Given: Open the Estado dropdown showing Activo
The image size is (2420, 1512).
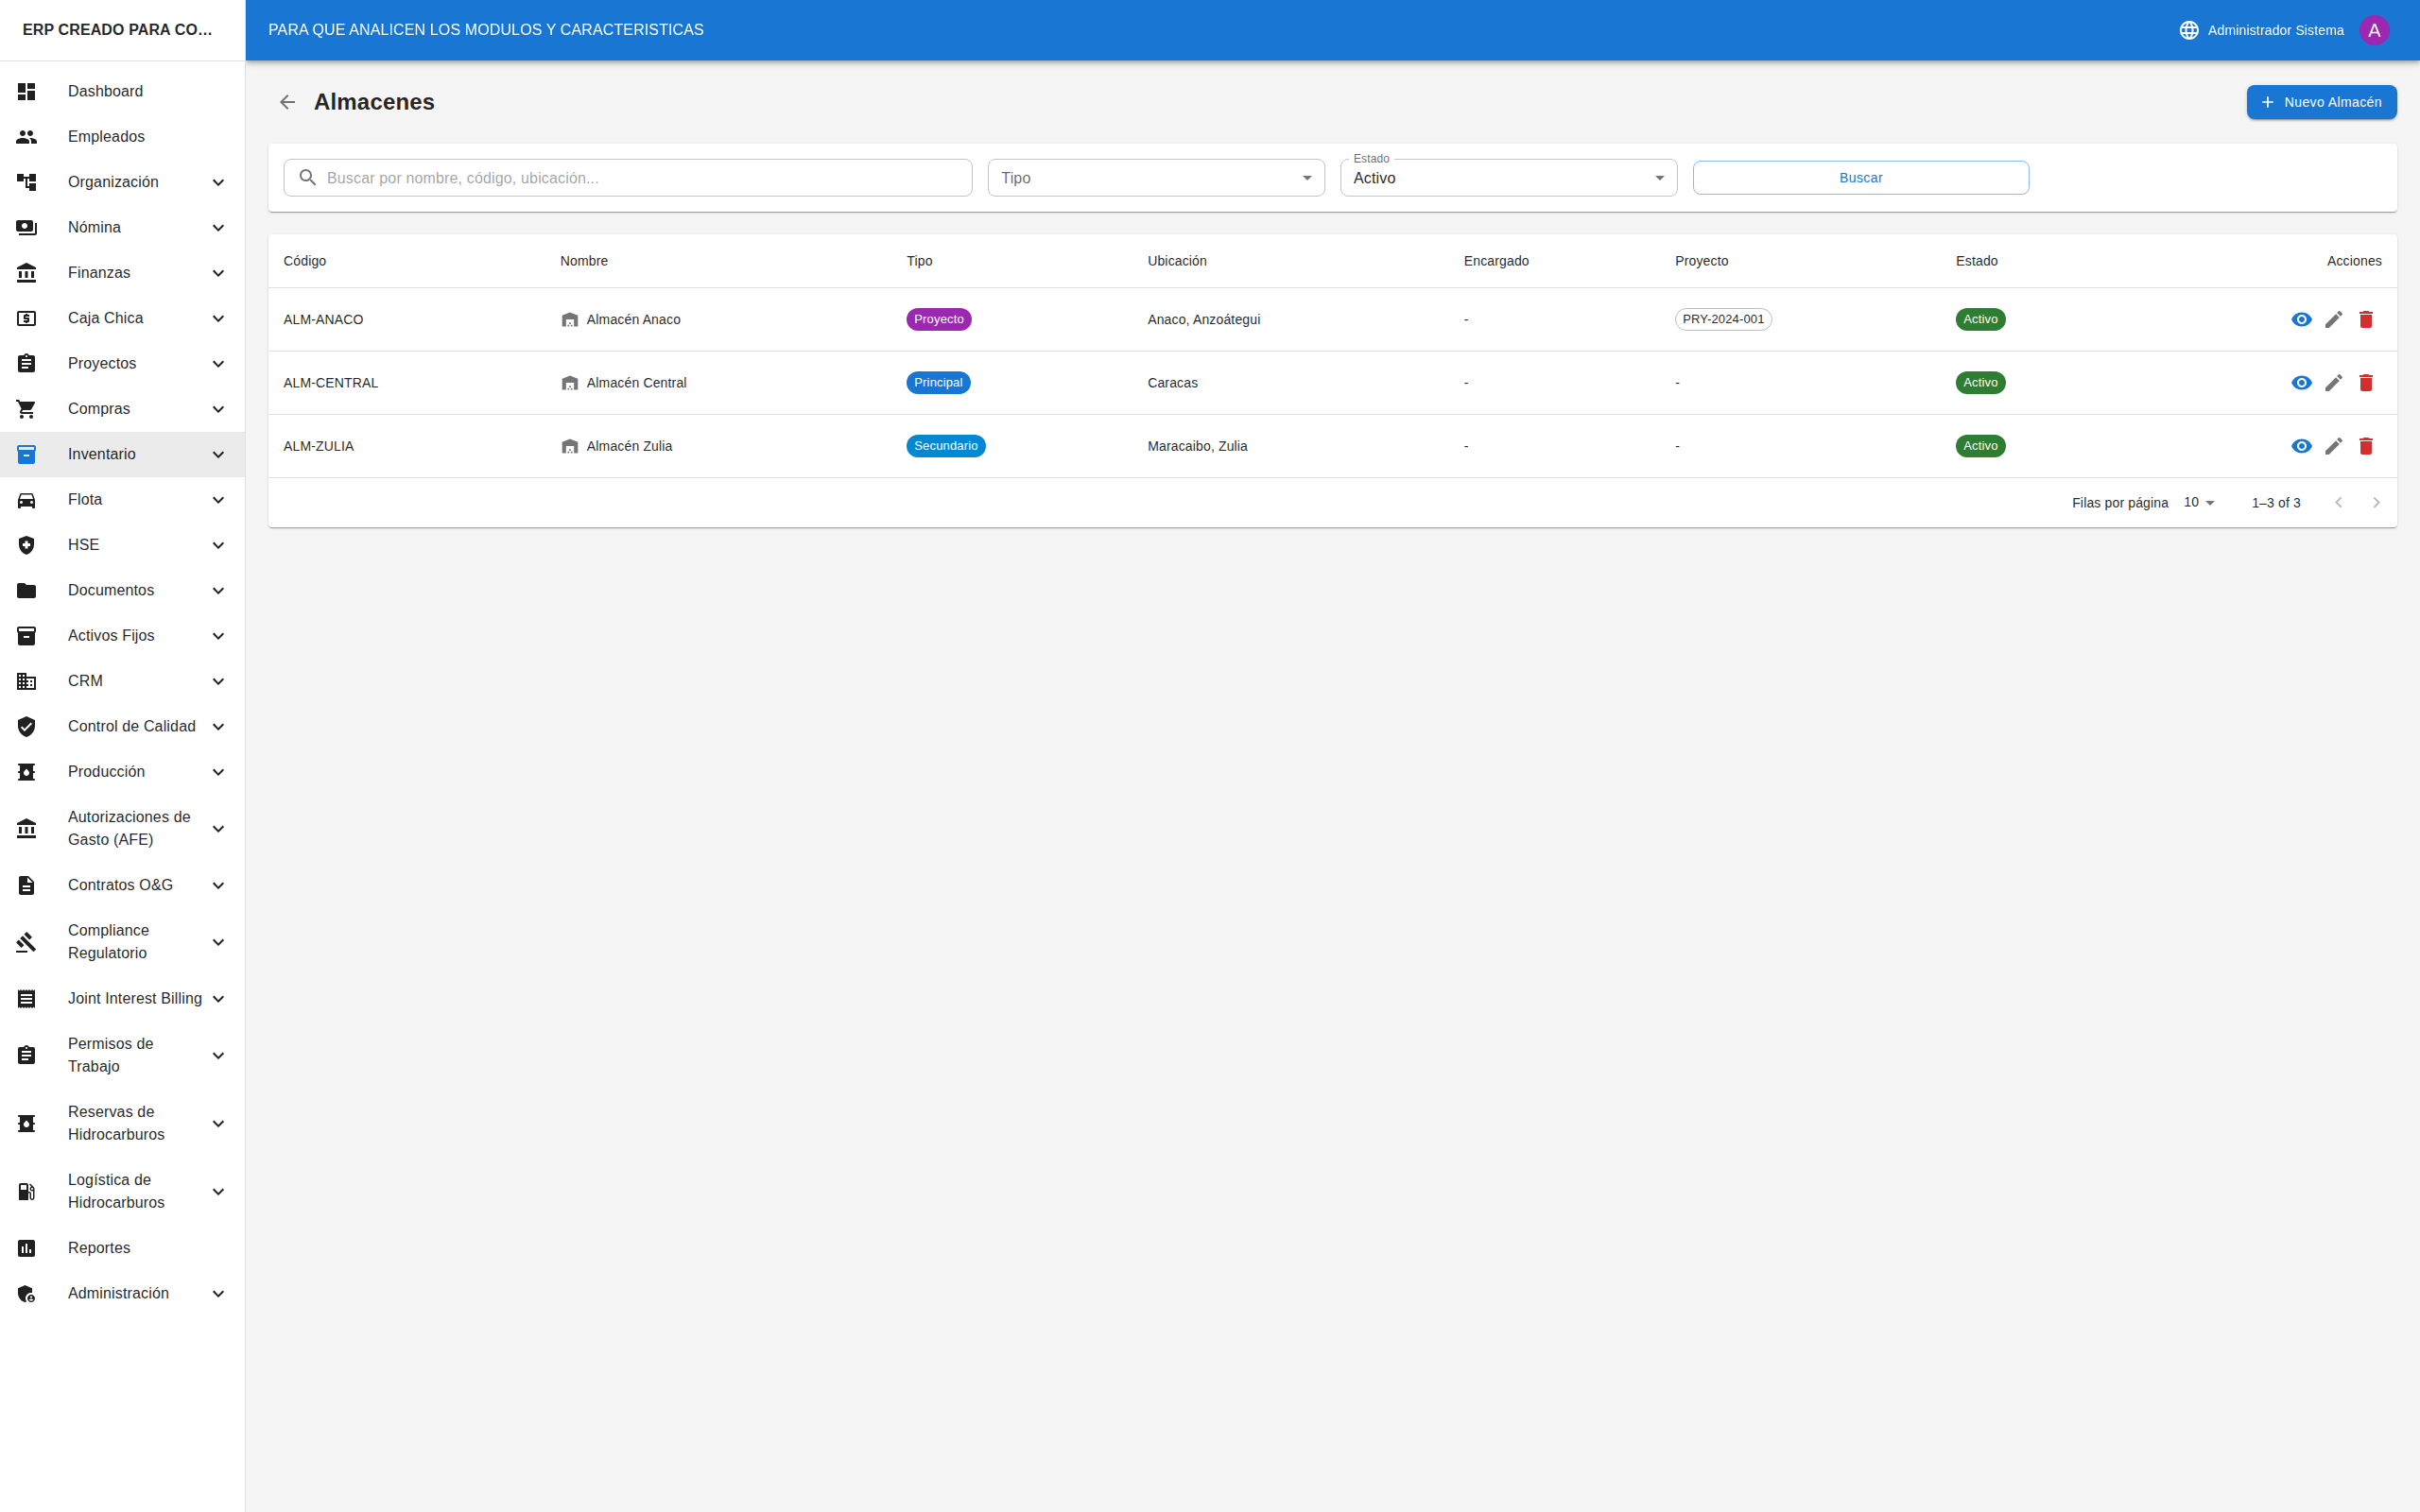Looking at the screenshot, I should [x=1507, y=178].
